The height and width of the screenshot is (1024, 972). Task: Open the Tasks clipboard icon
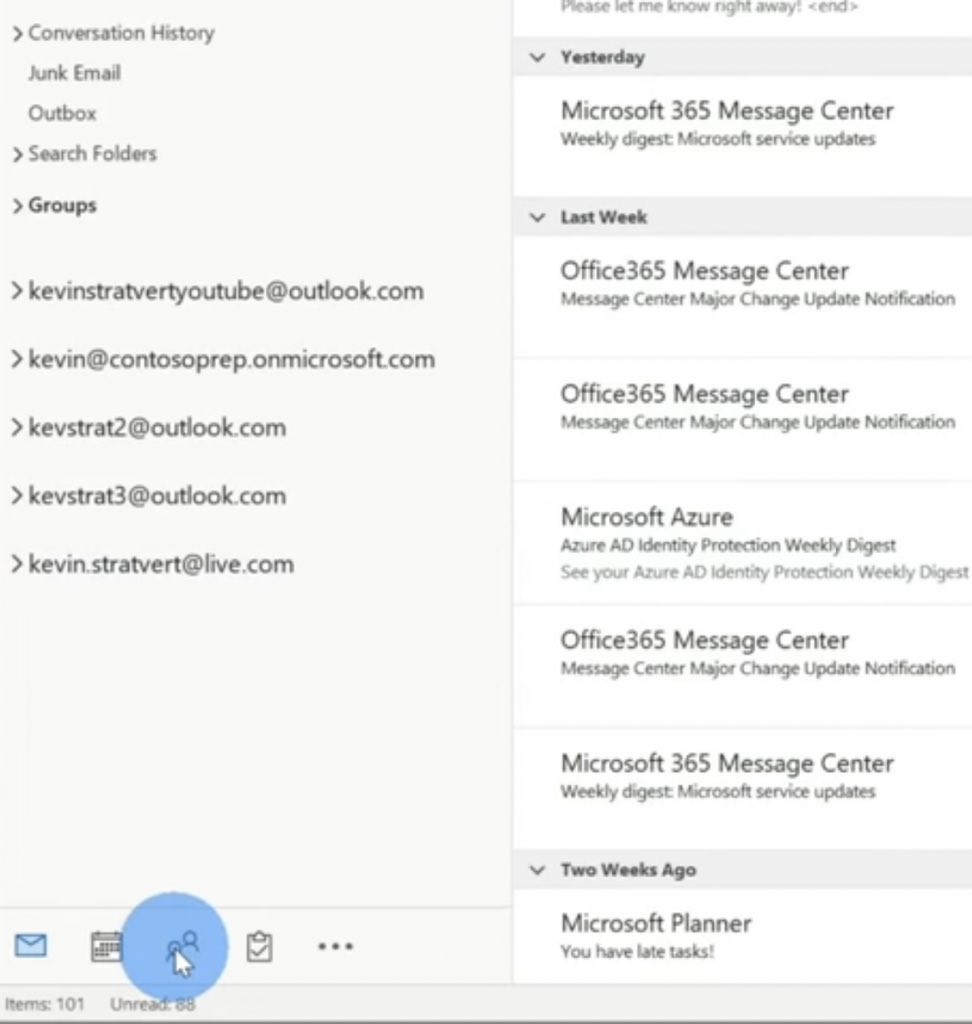tap(259, 946)
